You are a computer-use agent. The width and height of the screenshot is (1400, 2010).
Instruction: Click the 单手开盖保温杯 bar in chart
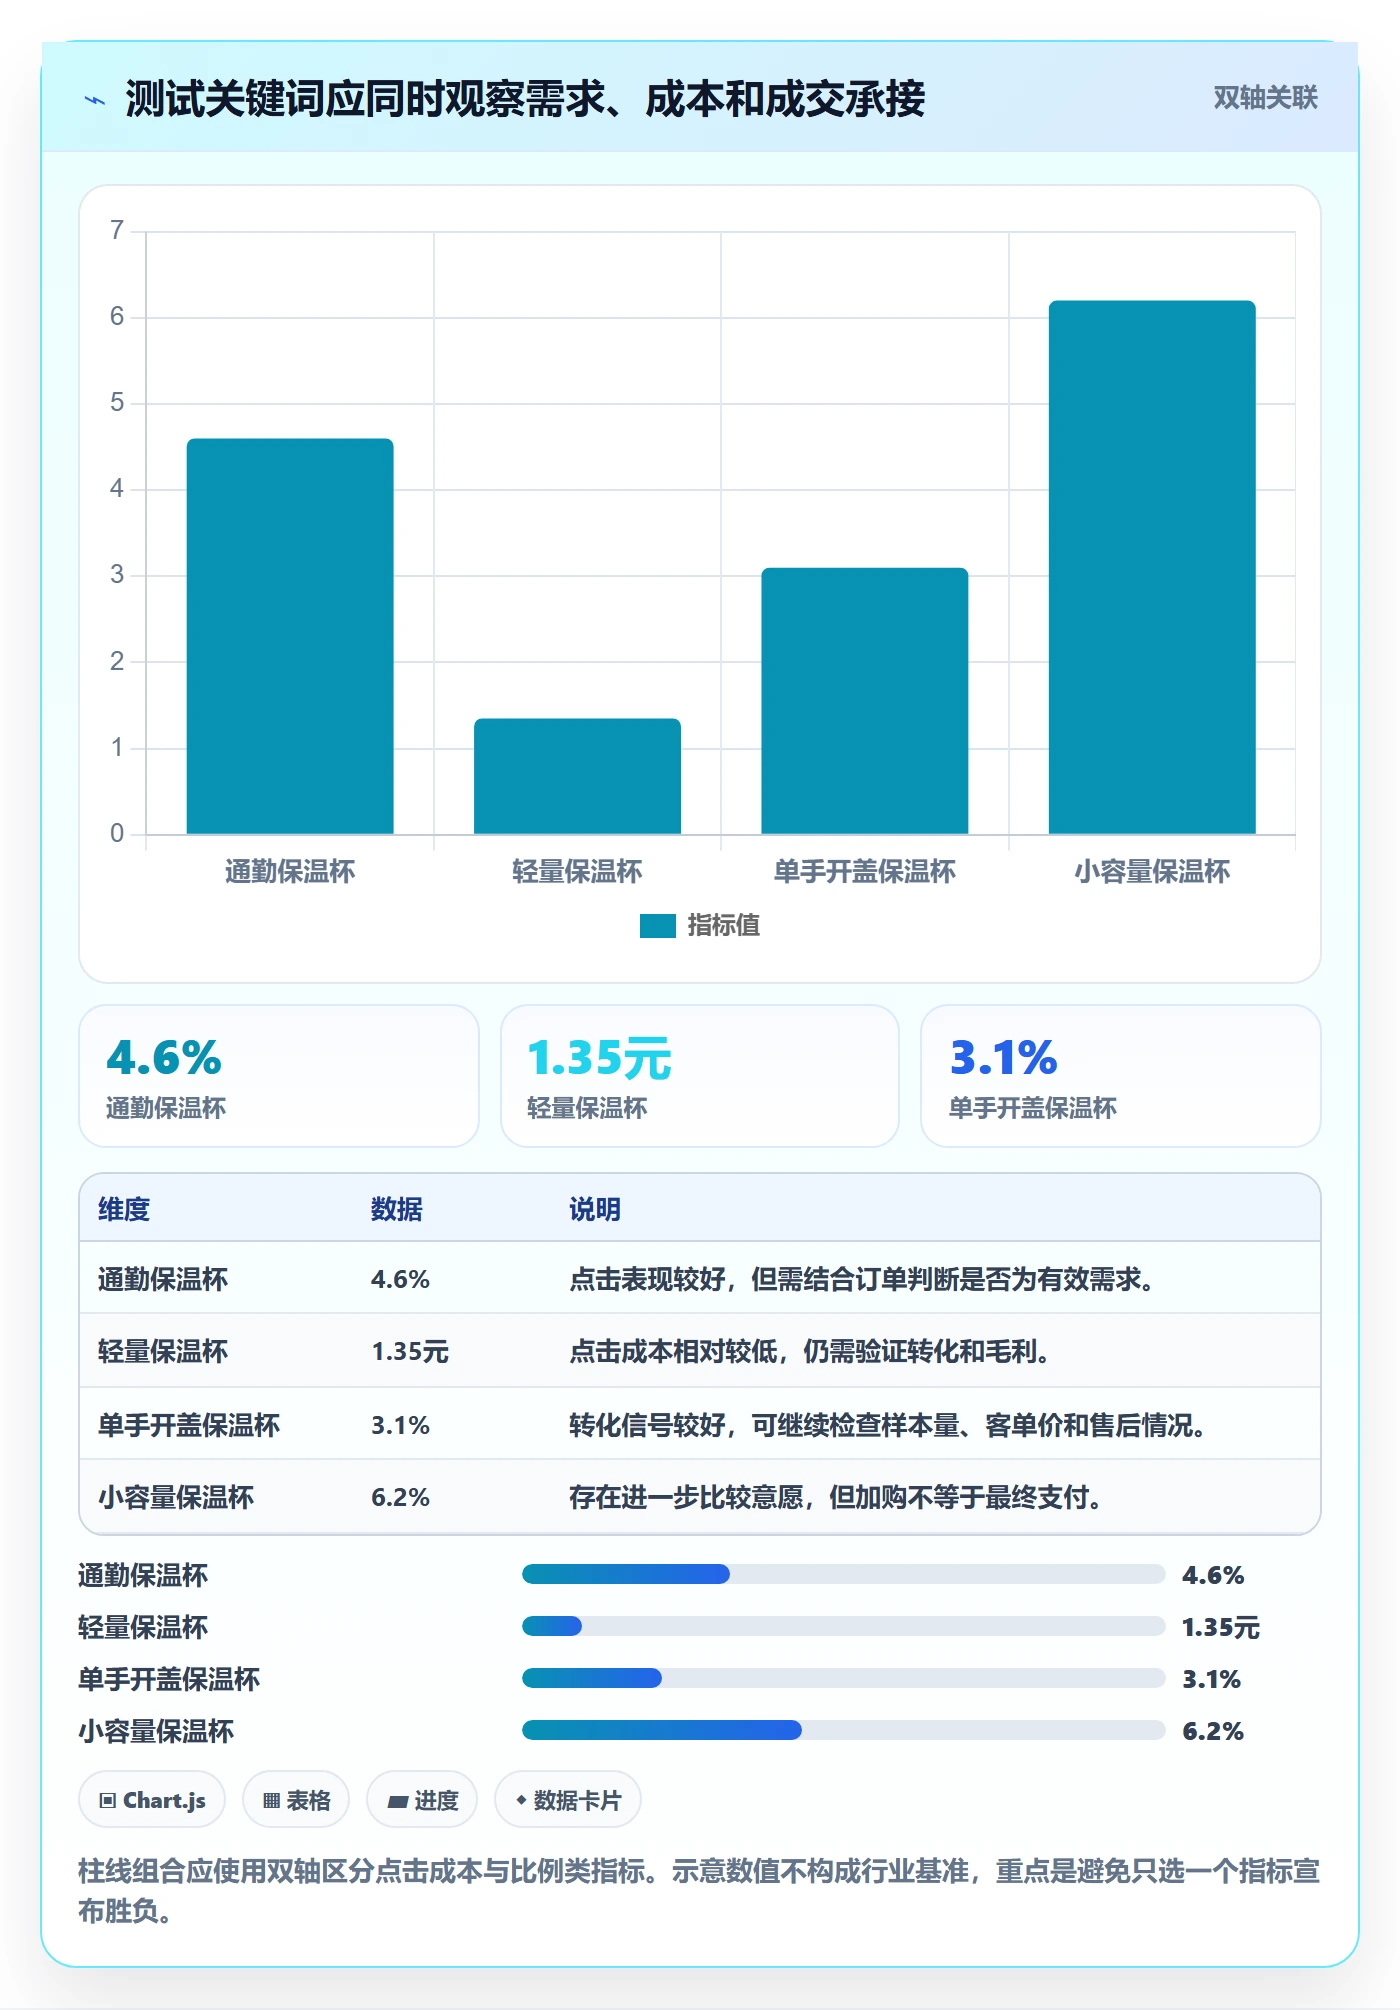click(x=865, y=701)
